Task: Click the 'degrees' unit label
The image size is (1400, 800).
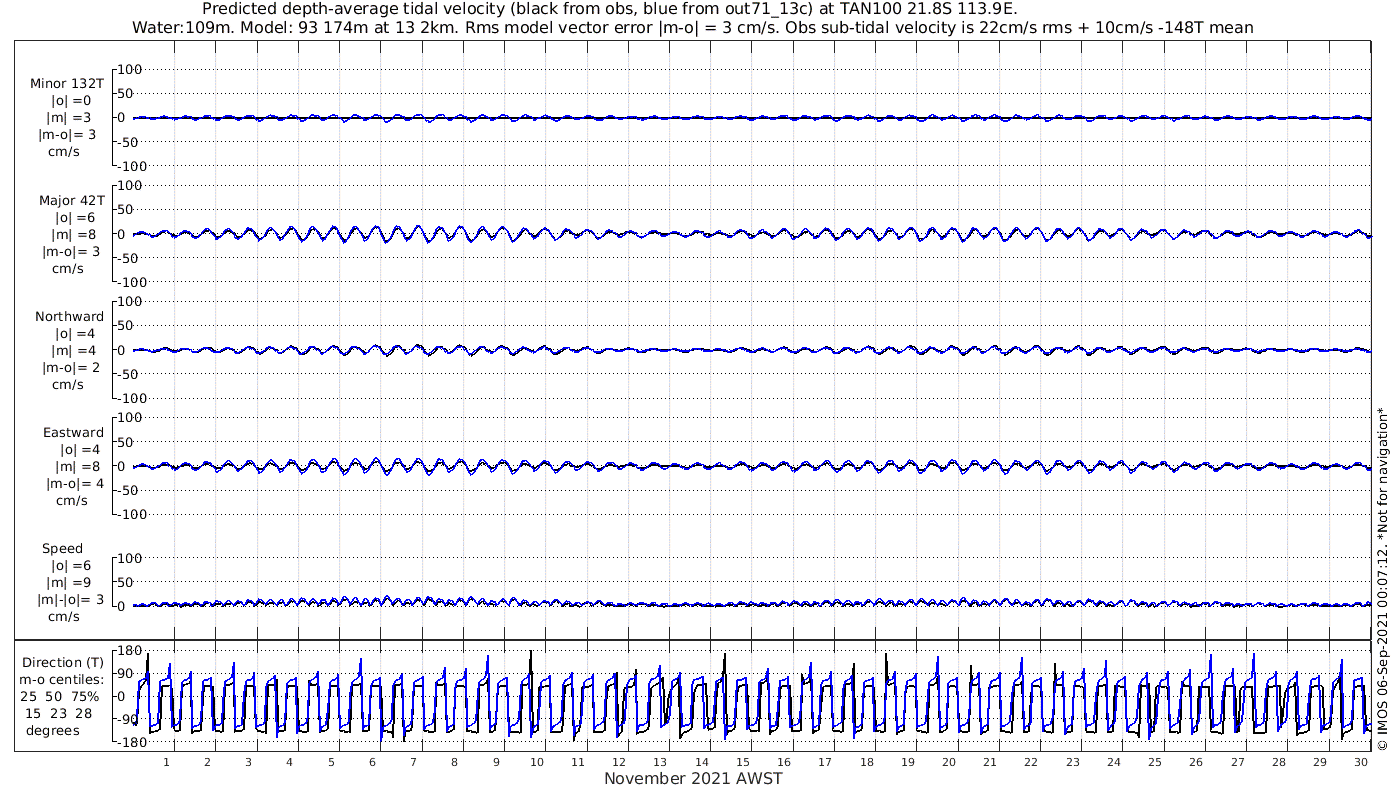Action: pos(53,730)
